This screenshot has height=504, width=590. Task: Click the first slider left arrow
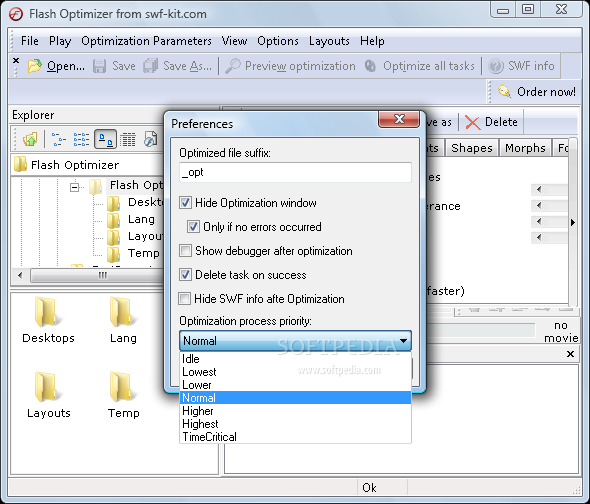pyautogui.click(x=539, y=189)
